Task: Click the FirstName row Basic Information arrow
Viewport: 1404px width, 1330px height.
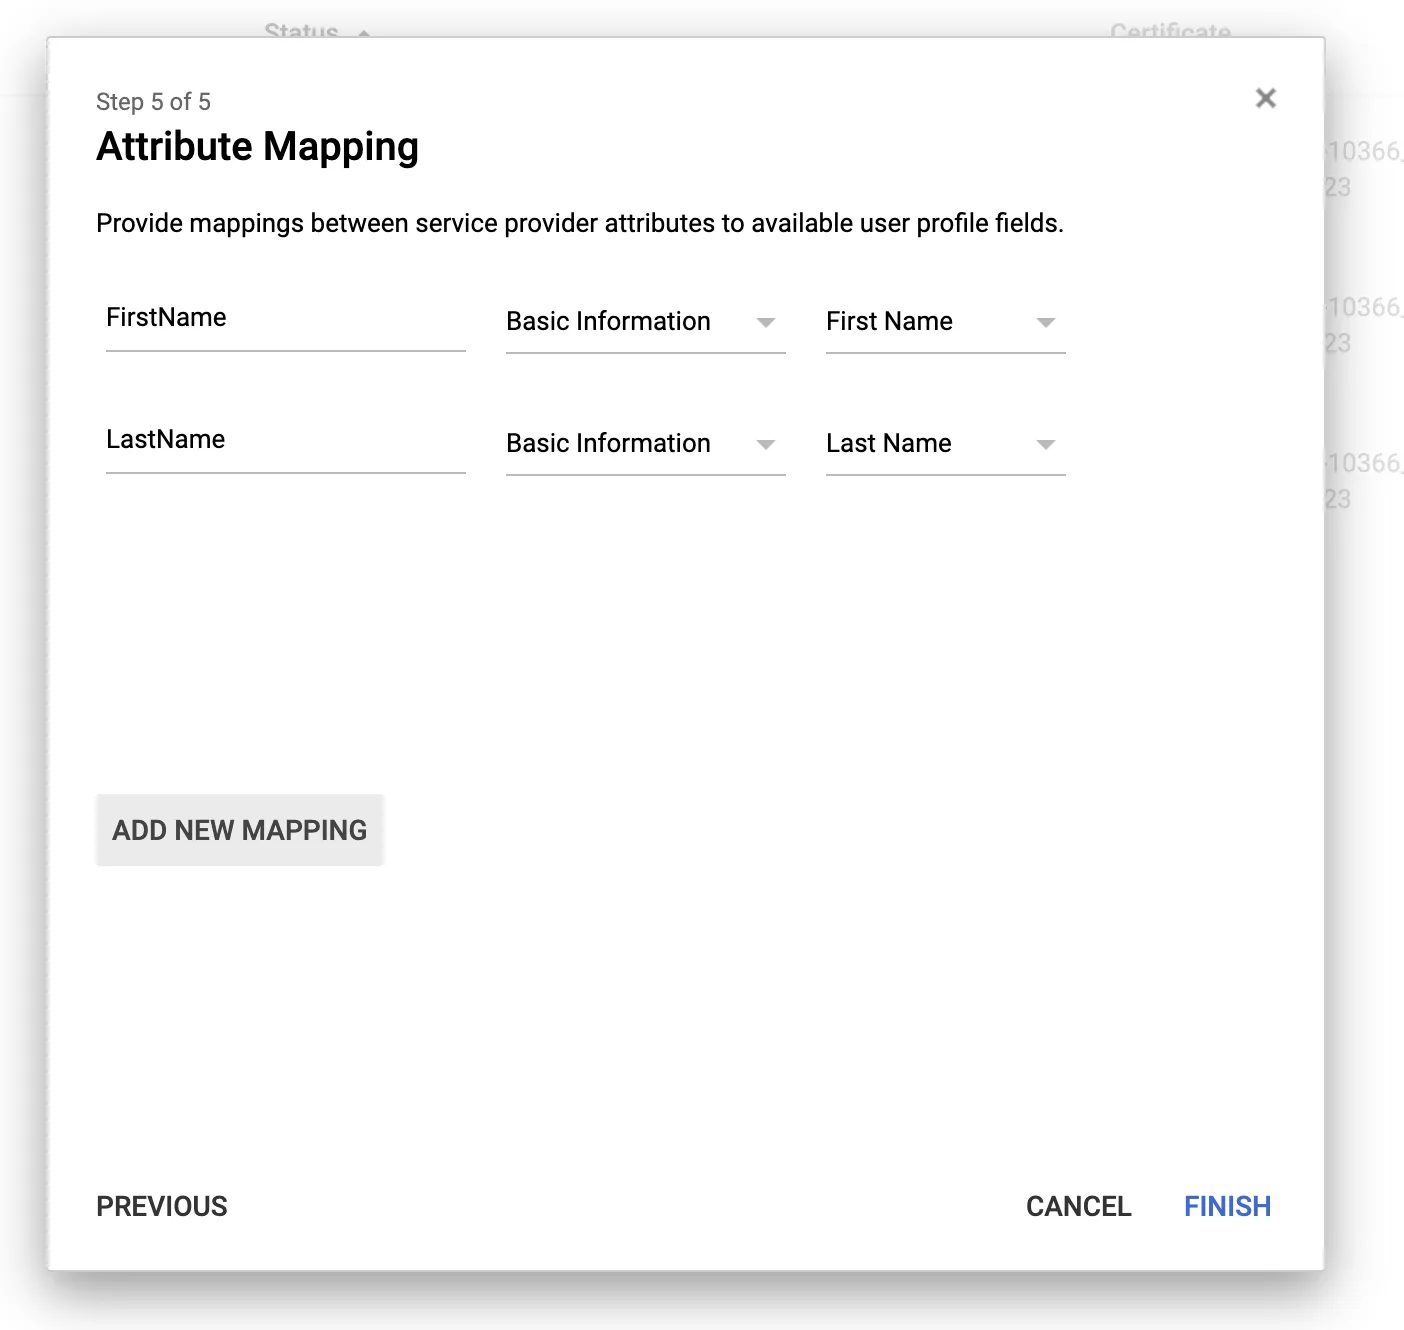Action: click(766, 323)
